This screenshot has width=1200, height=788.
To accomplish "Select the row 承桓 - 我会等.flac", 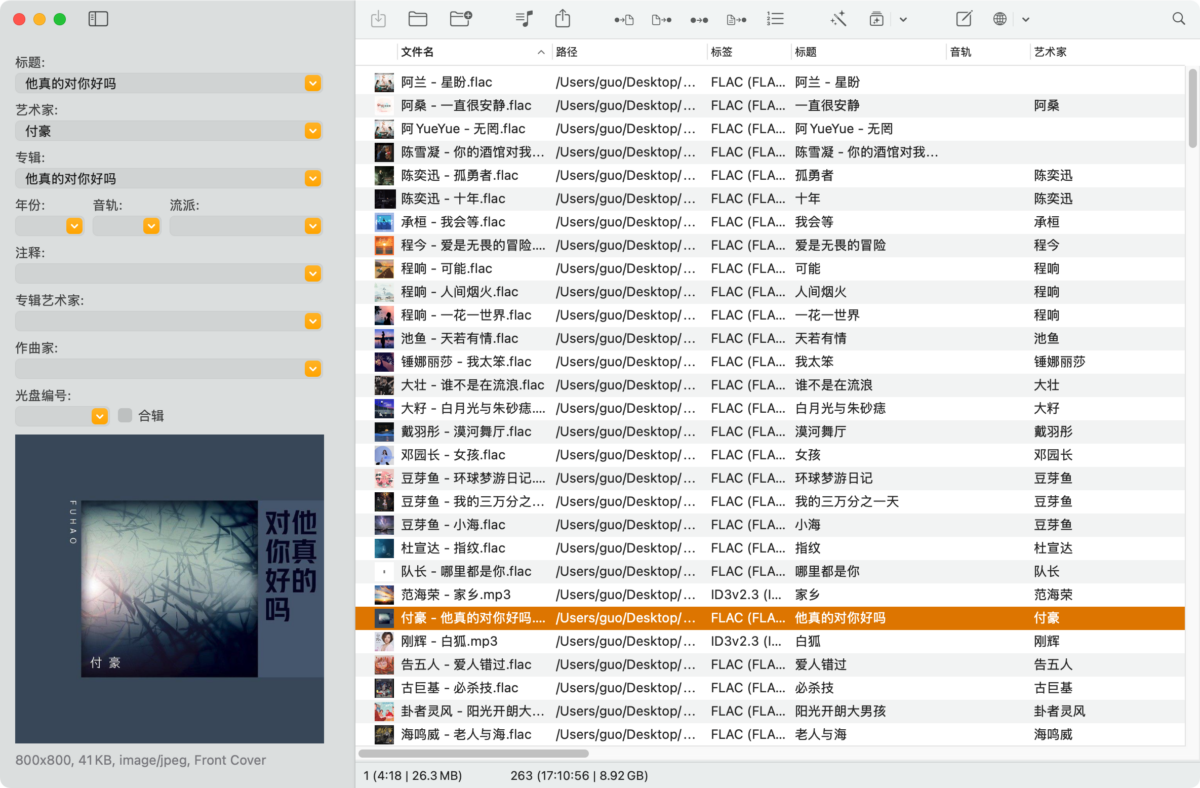I will 770,222.
